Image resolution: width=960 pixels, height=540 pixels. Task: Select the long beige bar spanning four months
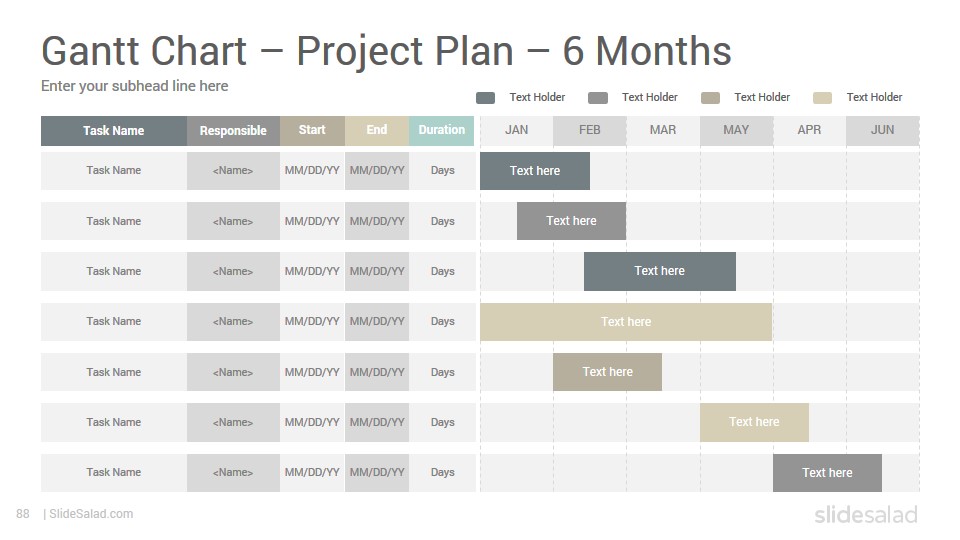pyautogui.click(x=626, y=321)
